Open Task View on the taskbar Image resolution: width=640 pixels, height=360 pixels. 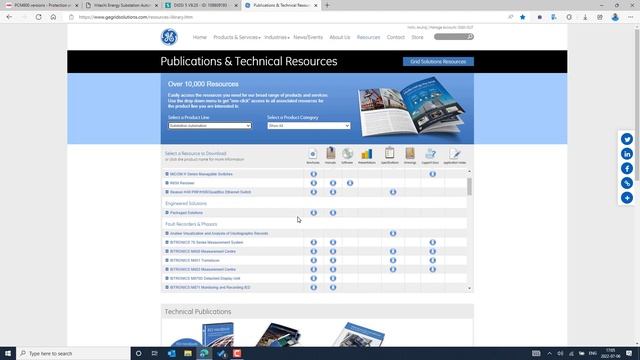[154, 353]
